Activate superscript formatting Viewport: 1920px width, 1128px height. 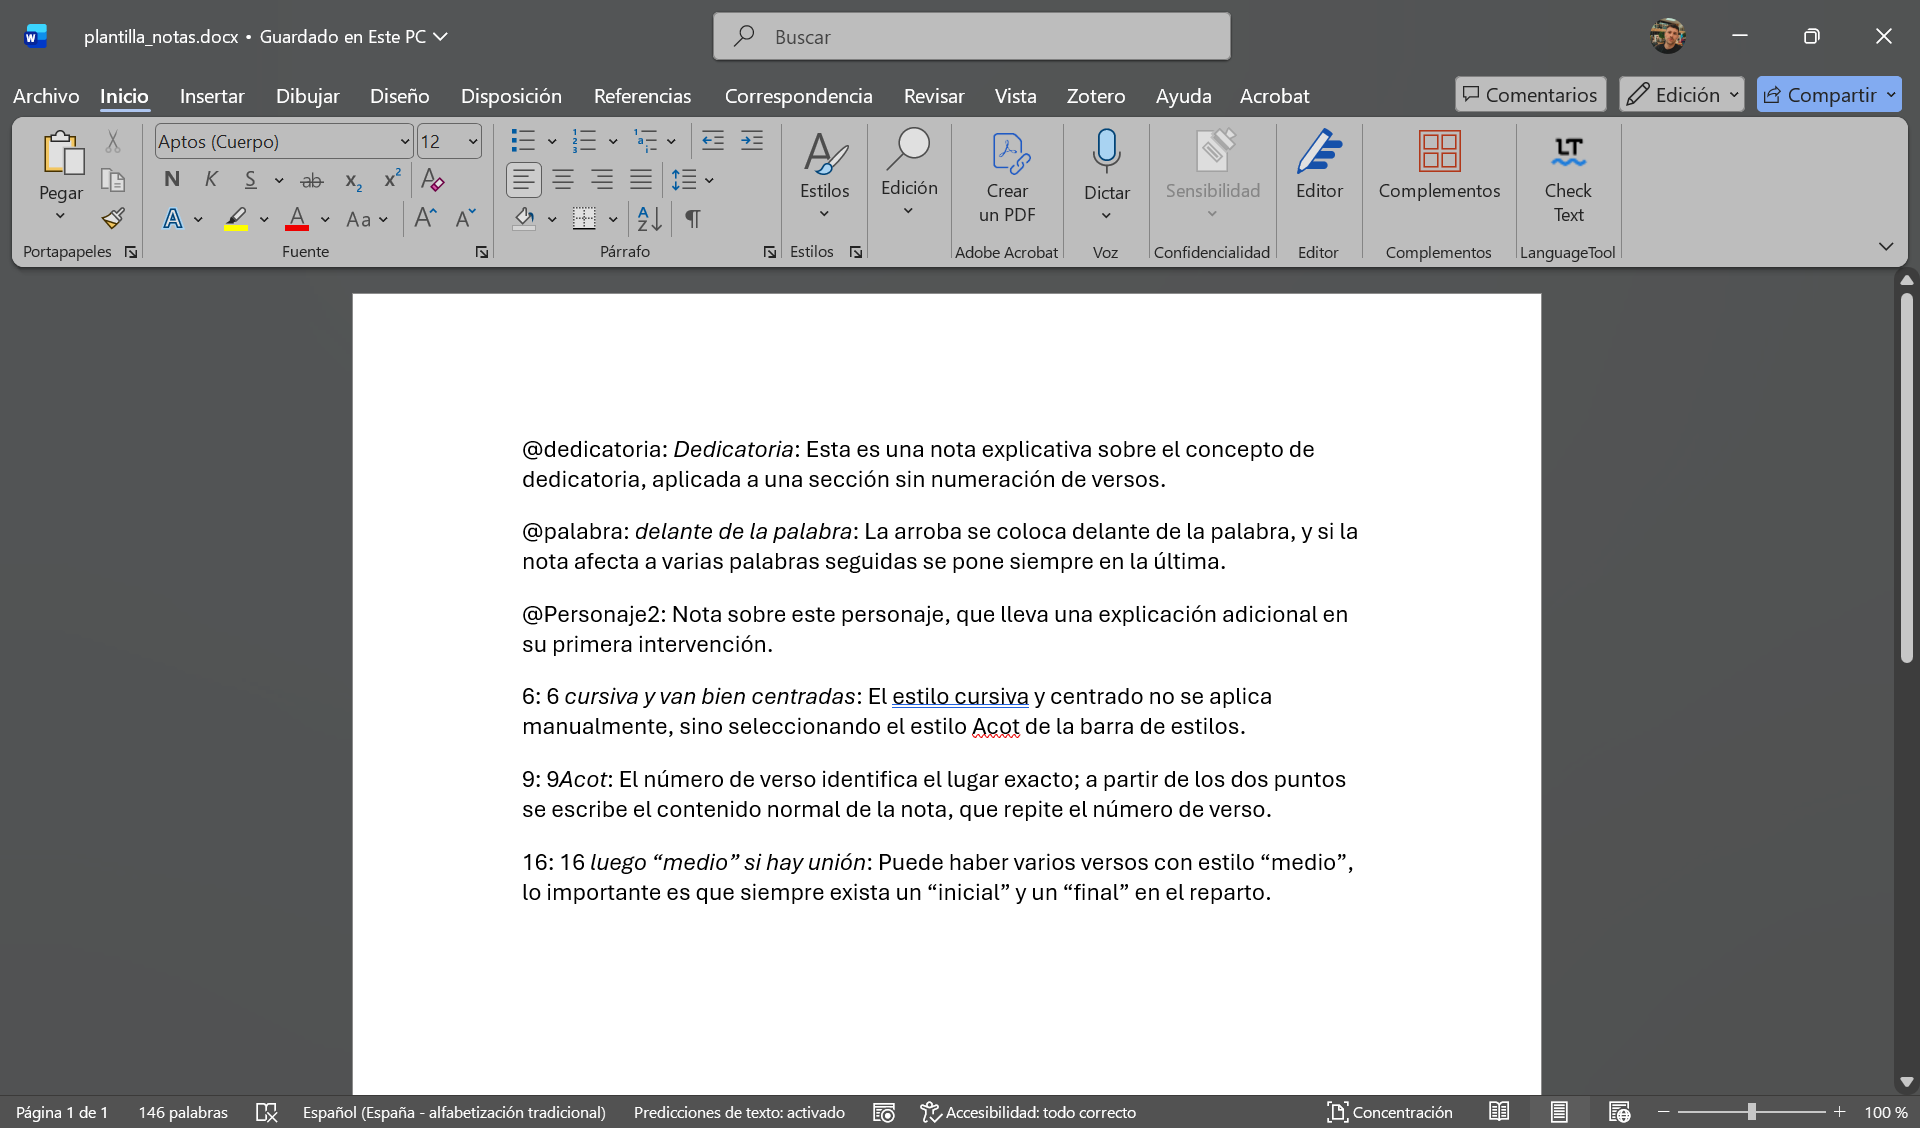391,180
